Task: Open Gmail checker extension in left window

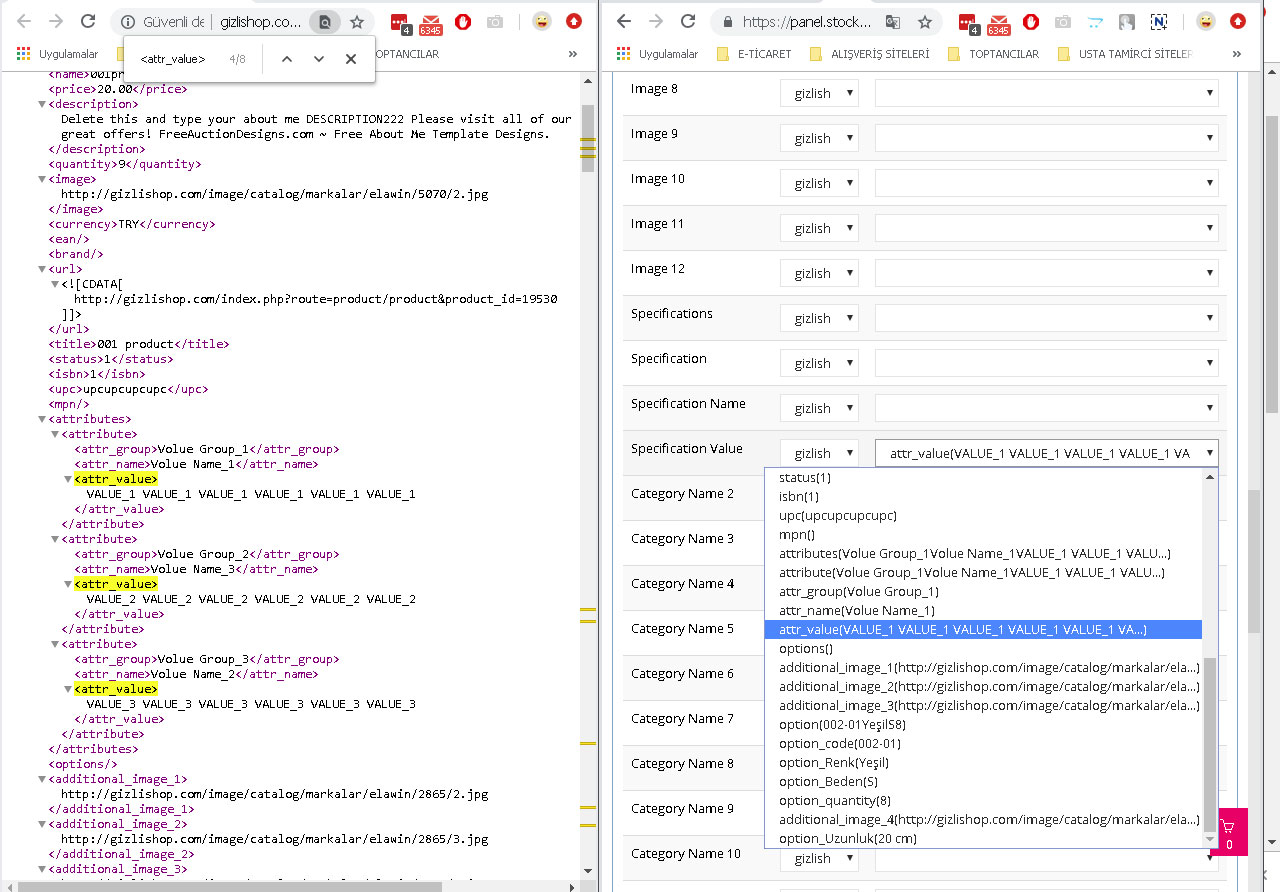Action: (x=431, y=21)
